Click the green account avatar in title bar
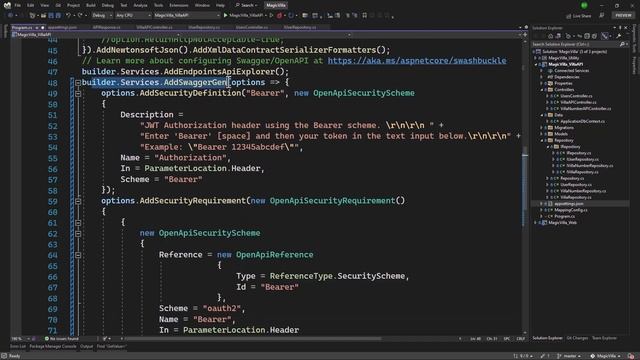The width and height of the screenshot is (640, 360). click(x=584, y=5)
